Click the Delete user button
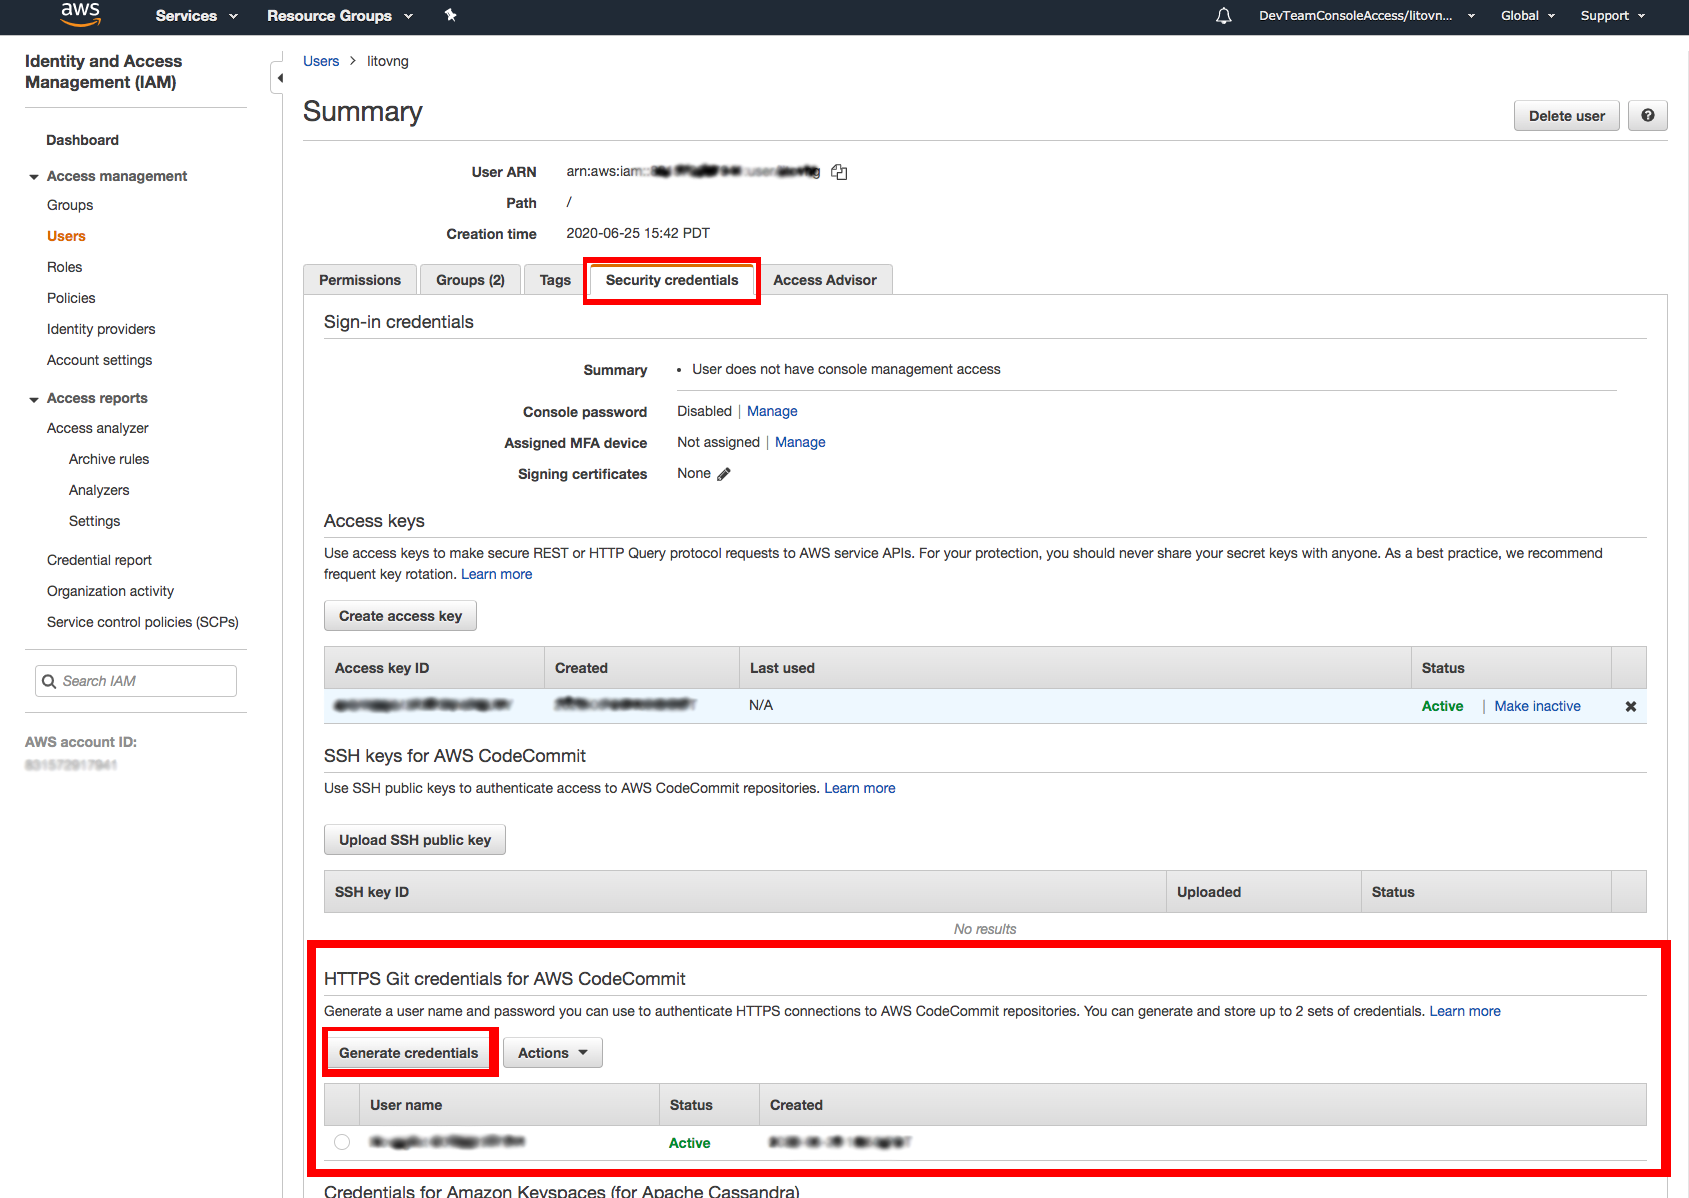1689x1198 pixels. tap(1566, 116)
